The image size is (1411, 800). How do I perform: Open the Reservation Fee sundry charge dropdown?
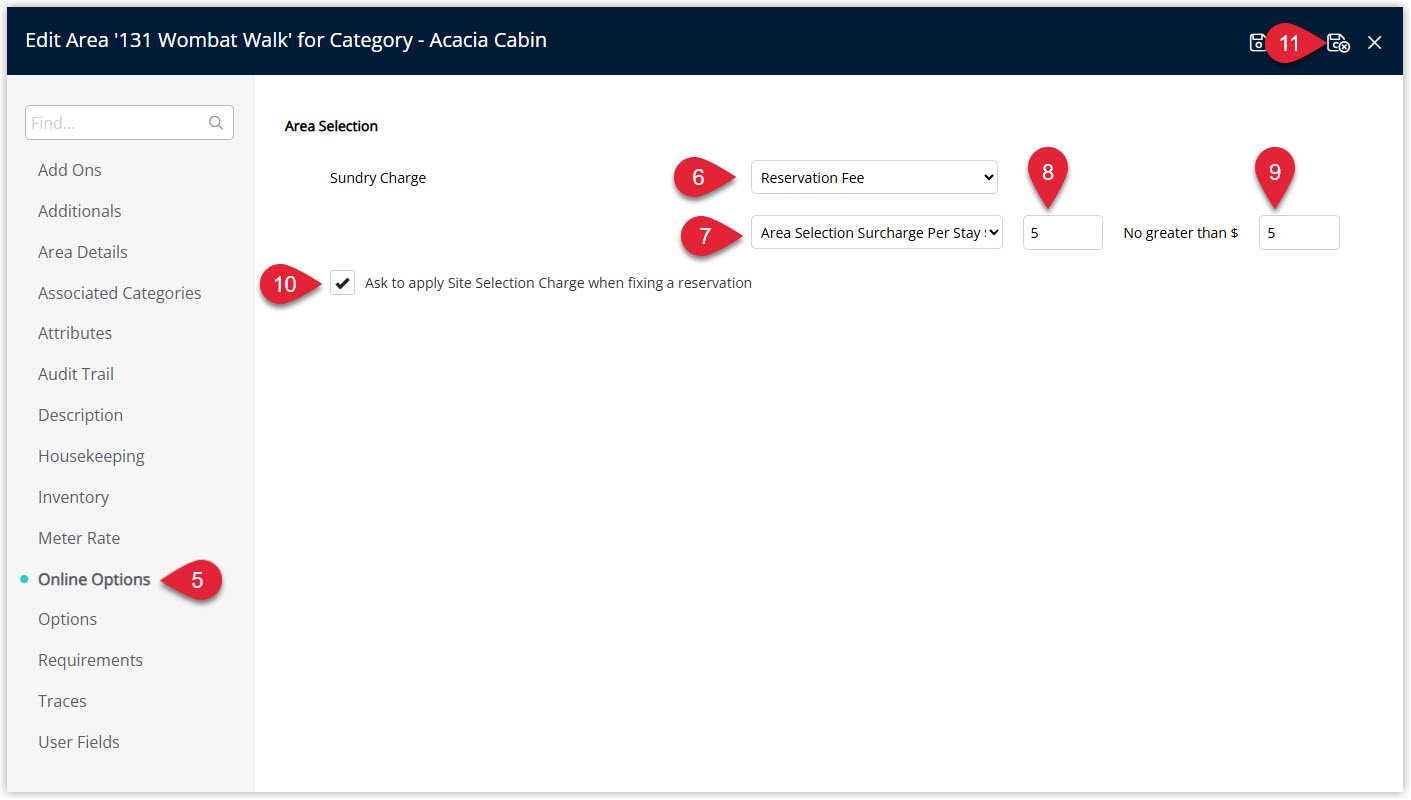point(875,177)
